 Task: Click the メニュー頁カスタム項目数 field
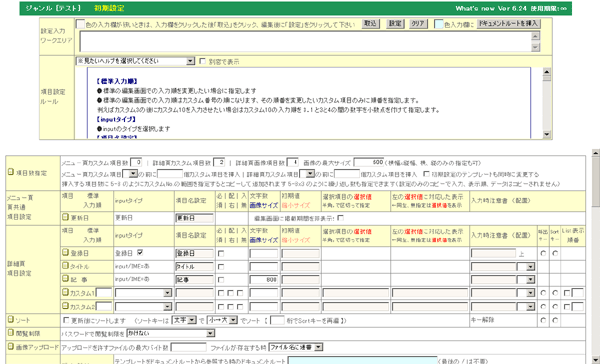[x=136, y=163]
